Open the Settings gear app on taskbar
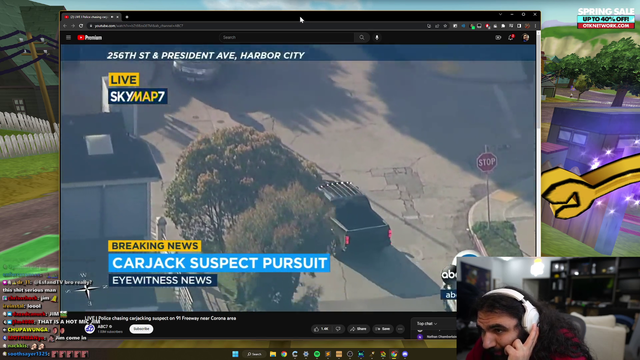 tap(306, 354)
